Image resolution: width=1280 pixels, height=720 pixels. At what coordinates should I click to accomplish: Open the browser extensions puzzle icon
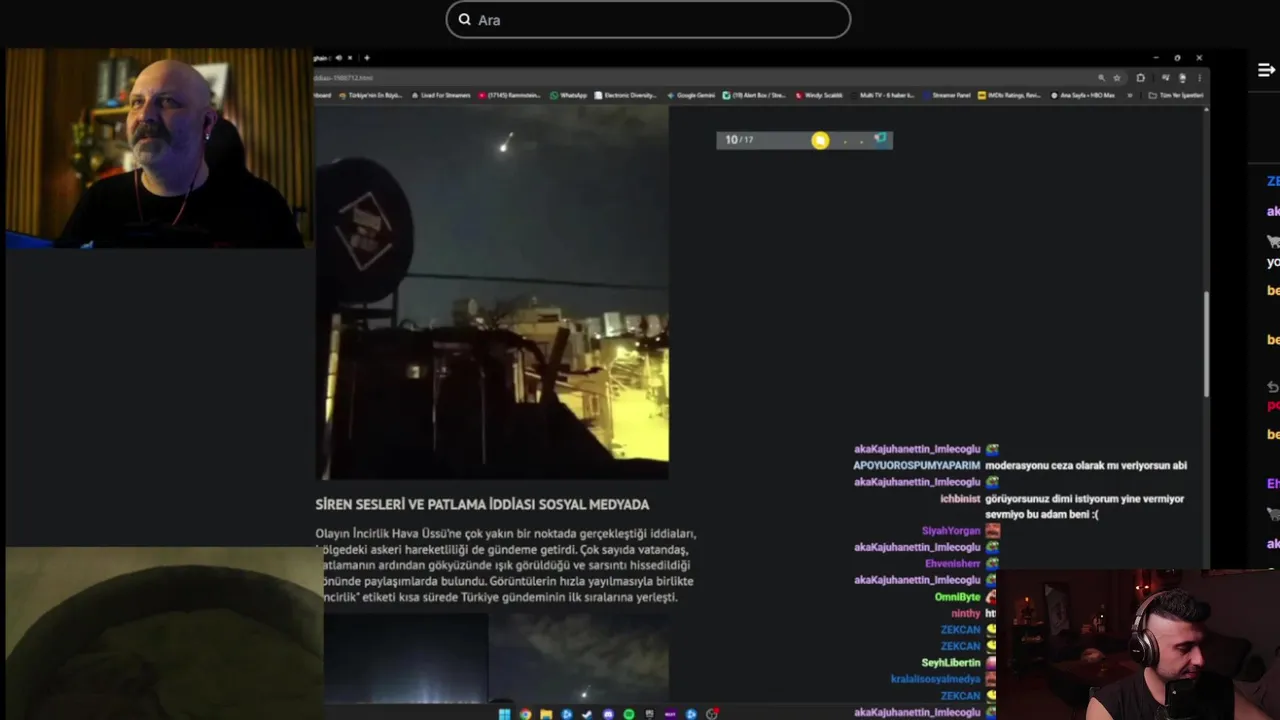tap(1140, 78)
